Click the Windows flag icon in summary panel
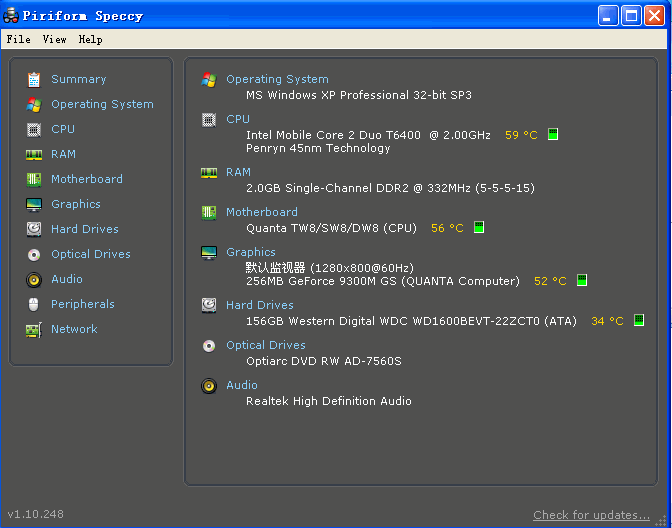This screenshot has width=672, height=528. pyautogui.click(x=209, y=80)
